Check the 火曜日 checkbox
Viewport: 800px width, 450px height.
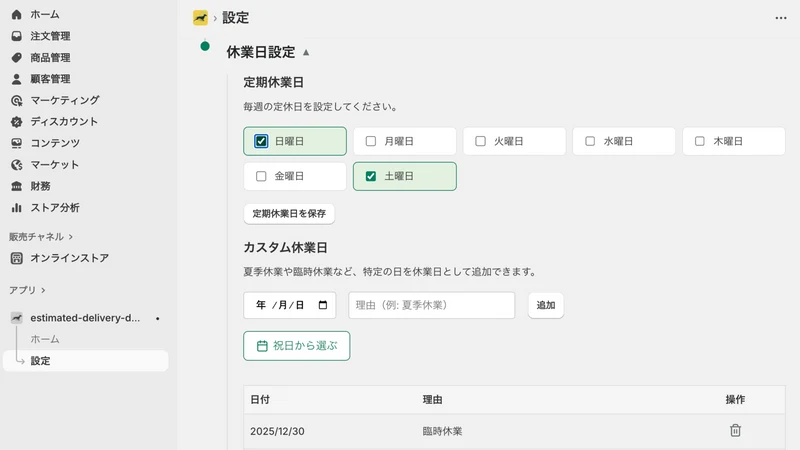(481, 141)
